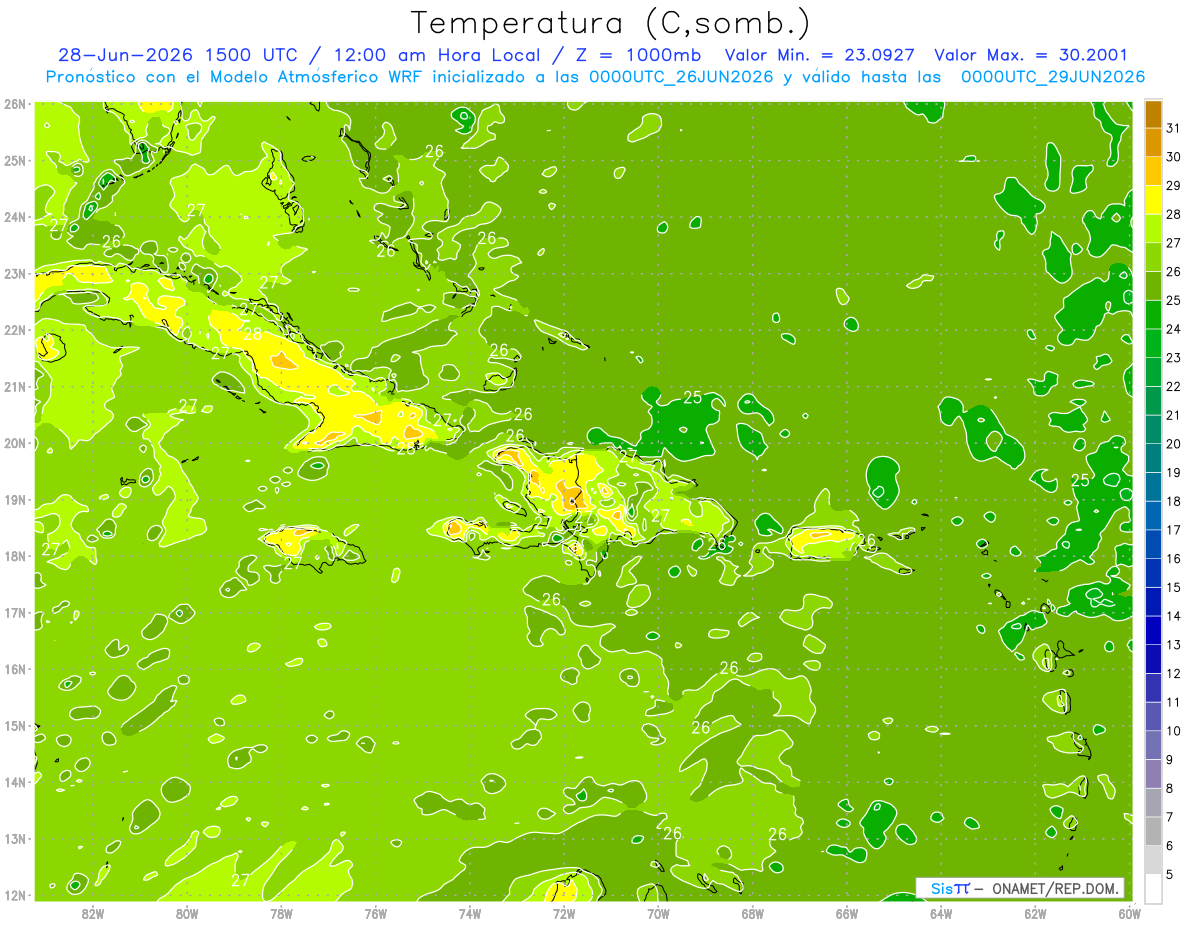Image resolution: width=1200 pixels, height=927 pixels.
Task: Click the latitude label "17N"
Action: tap(15, 612)
